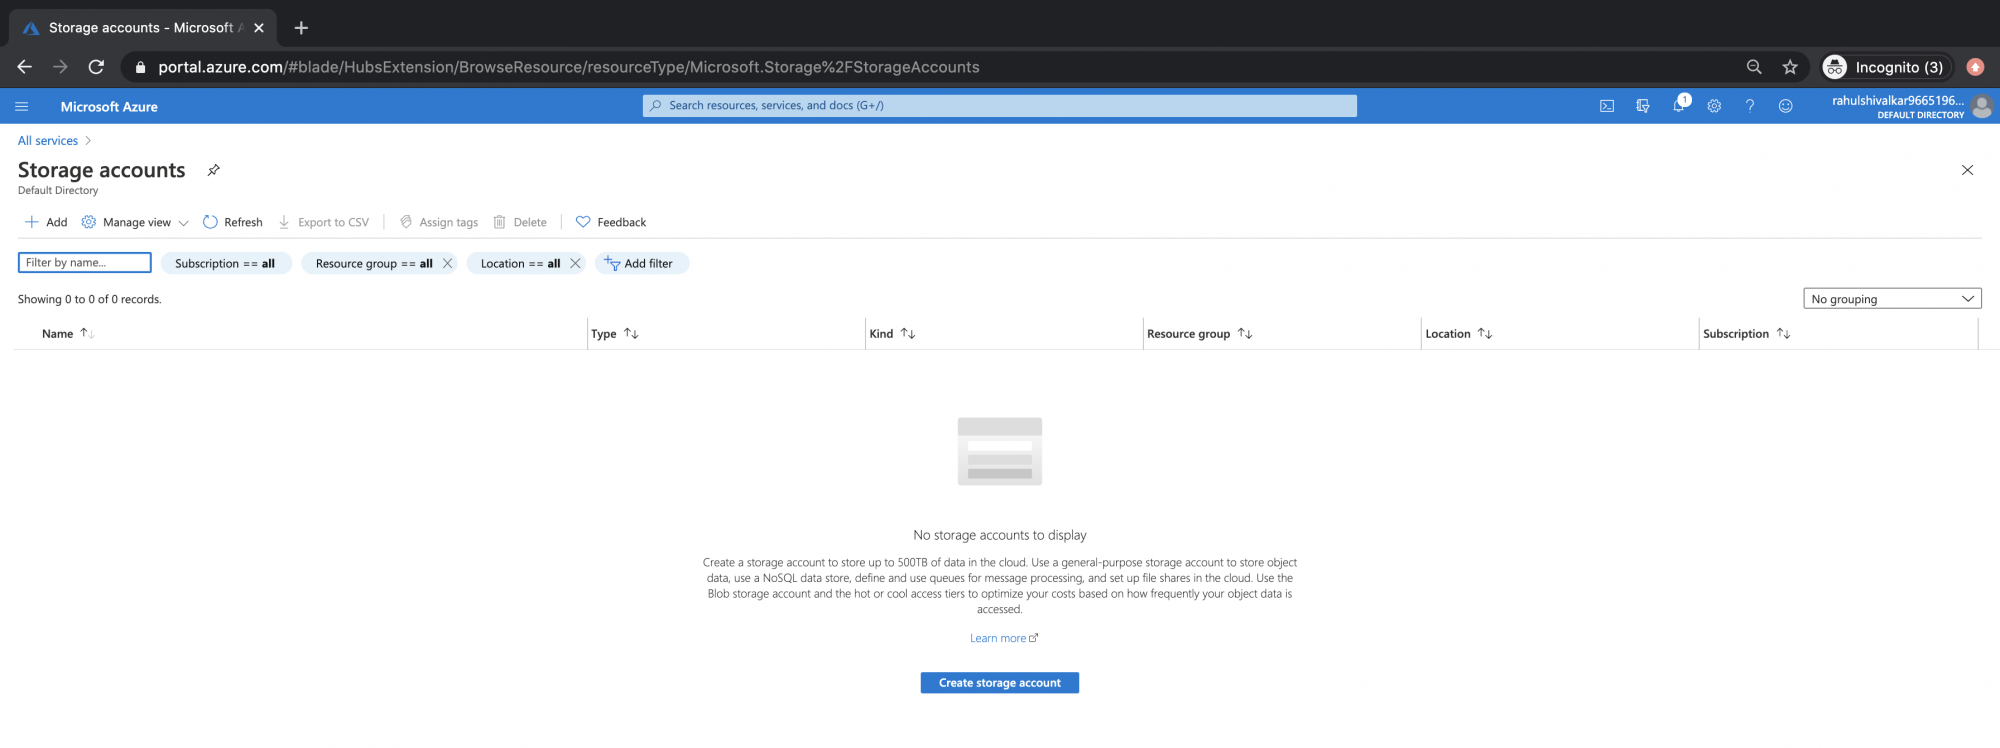The width and height of the screenshot is (2000, 748).
Task: Click Add to create storage account
Action: tap(46, 222)
